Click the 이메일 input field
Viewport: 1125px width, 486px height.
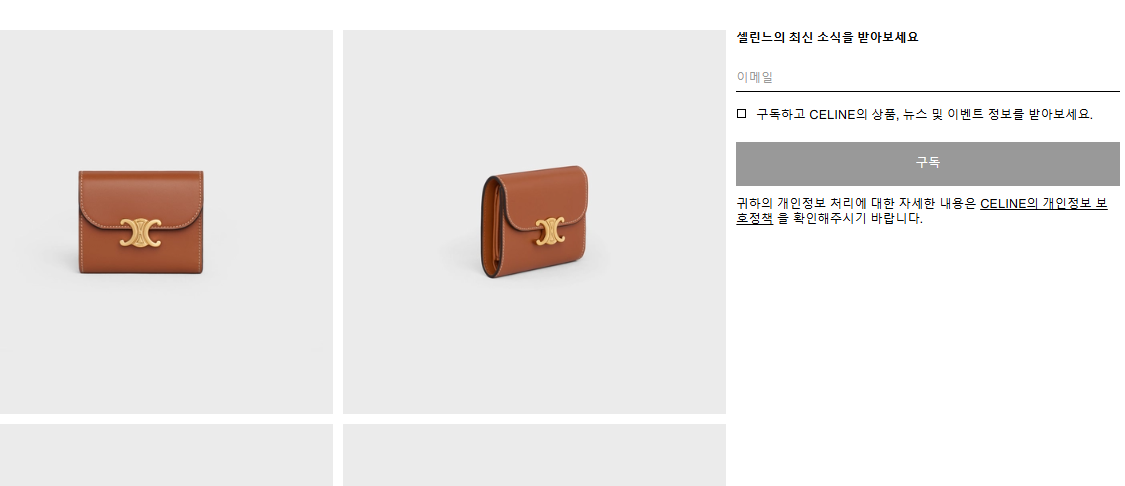(927, 77)
